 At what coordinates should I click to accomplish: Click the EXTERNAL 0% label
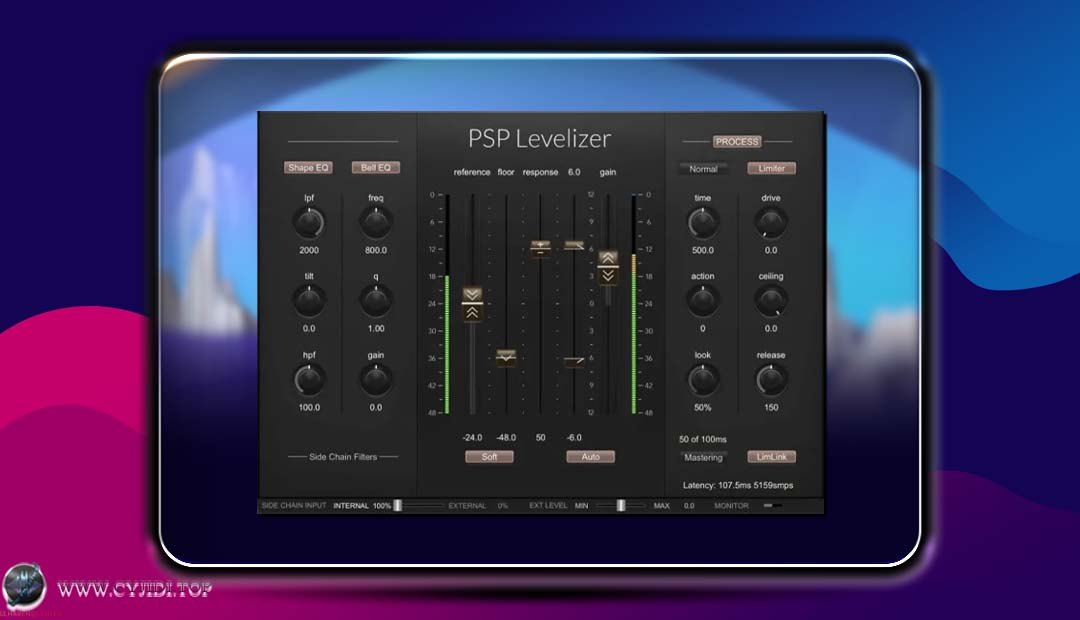(x=478, y=506)
